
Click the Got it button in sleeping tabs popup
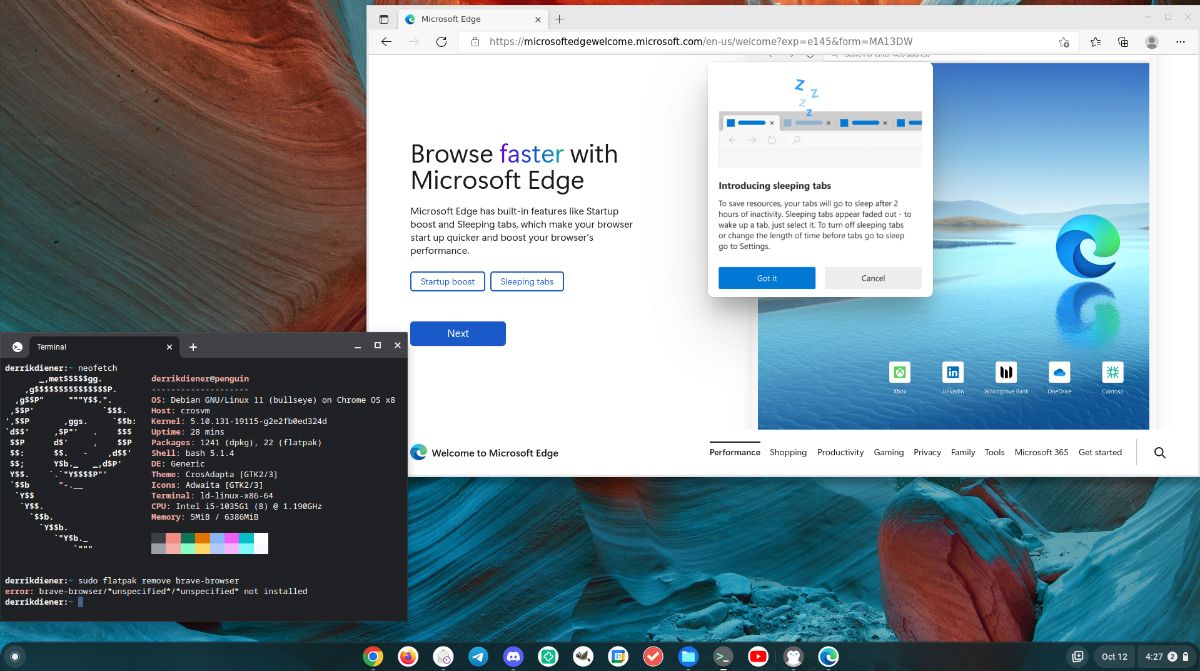coord(767,277)
